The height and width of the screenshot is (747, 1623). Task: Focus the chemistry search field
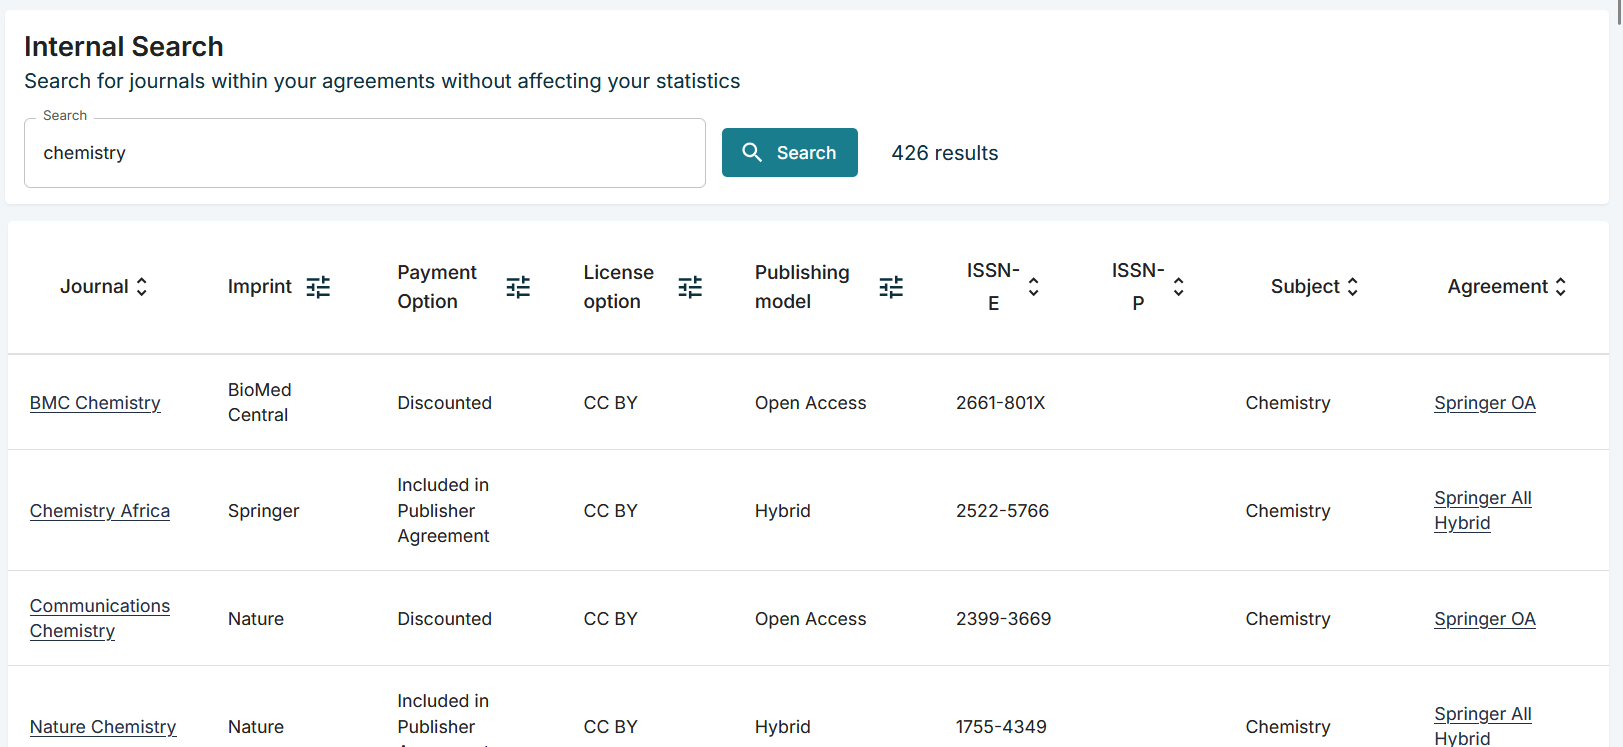[x=365, y=153]
